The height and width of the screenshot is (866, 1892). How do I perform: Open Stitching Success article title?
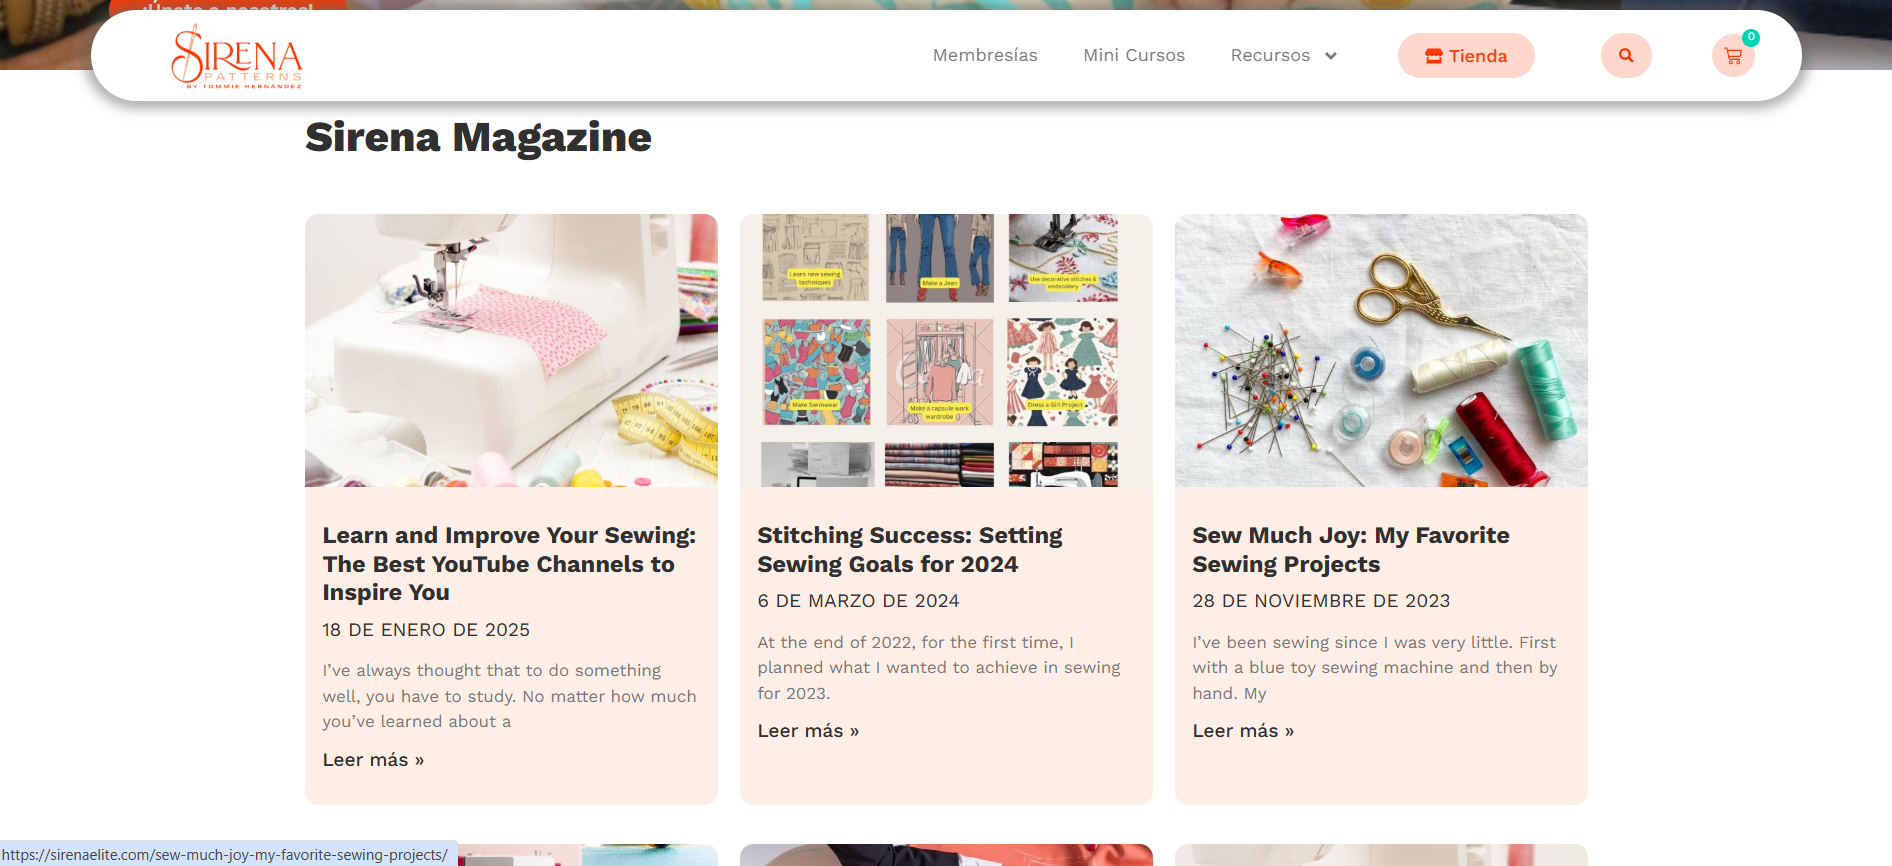coord(910,550)
